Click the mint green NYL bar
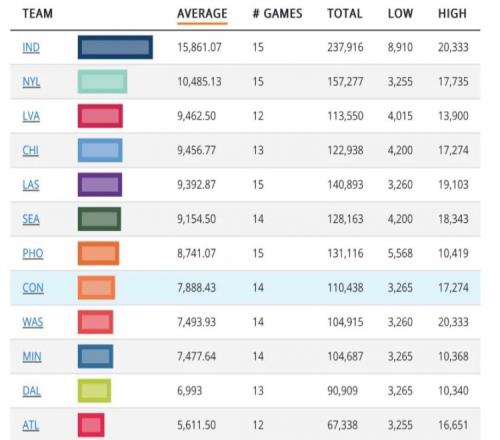The image size is (500, 440). pos(102,82)
